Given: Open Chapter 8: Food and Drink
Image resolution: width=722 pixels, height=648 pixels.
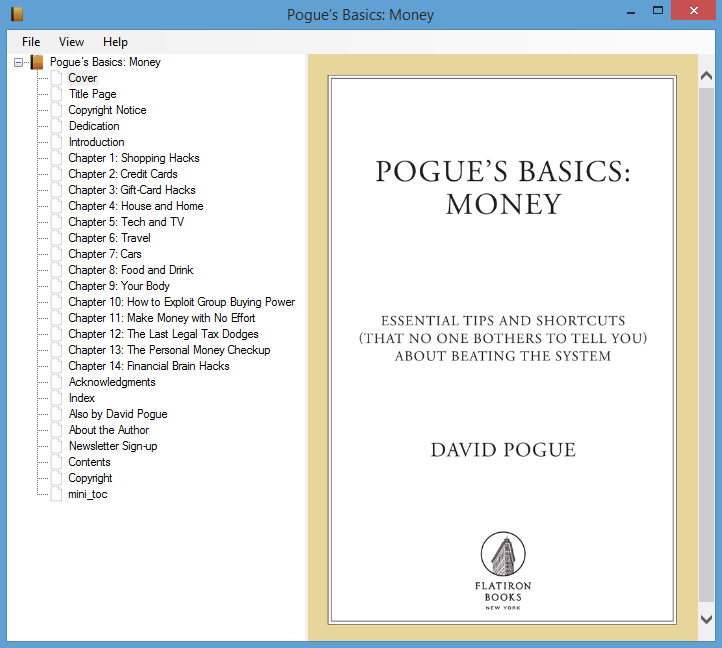Looking at the screenshot, I should click(131, 270).
